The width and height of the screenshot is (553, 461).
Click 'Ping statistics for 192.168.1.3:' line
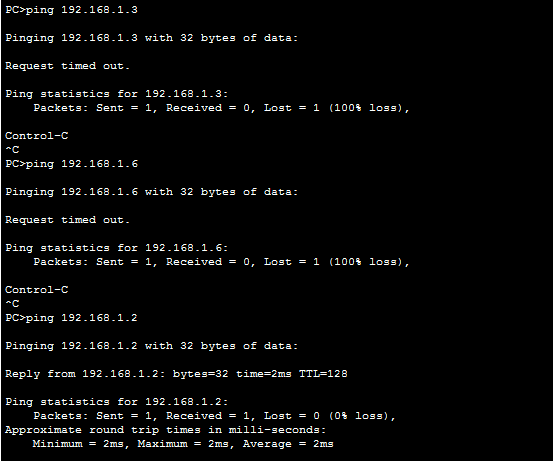(x=117, y=94)
